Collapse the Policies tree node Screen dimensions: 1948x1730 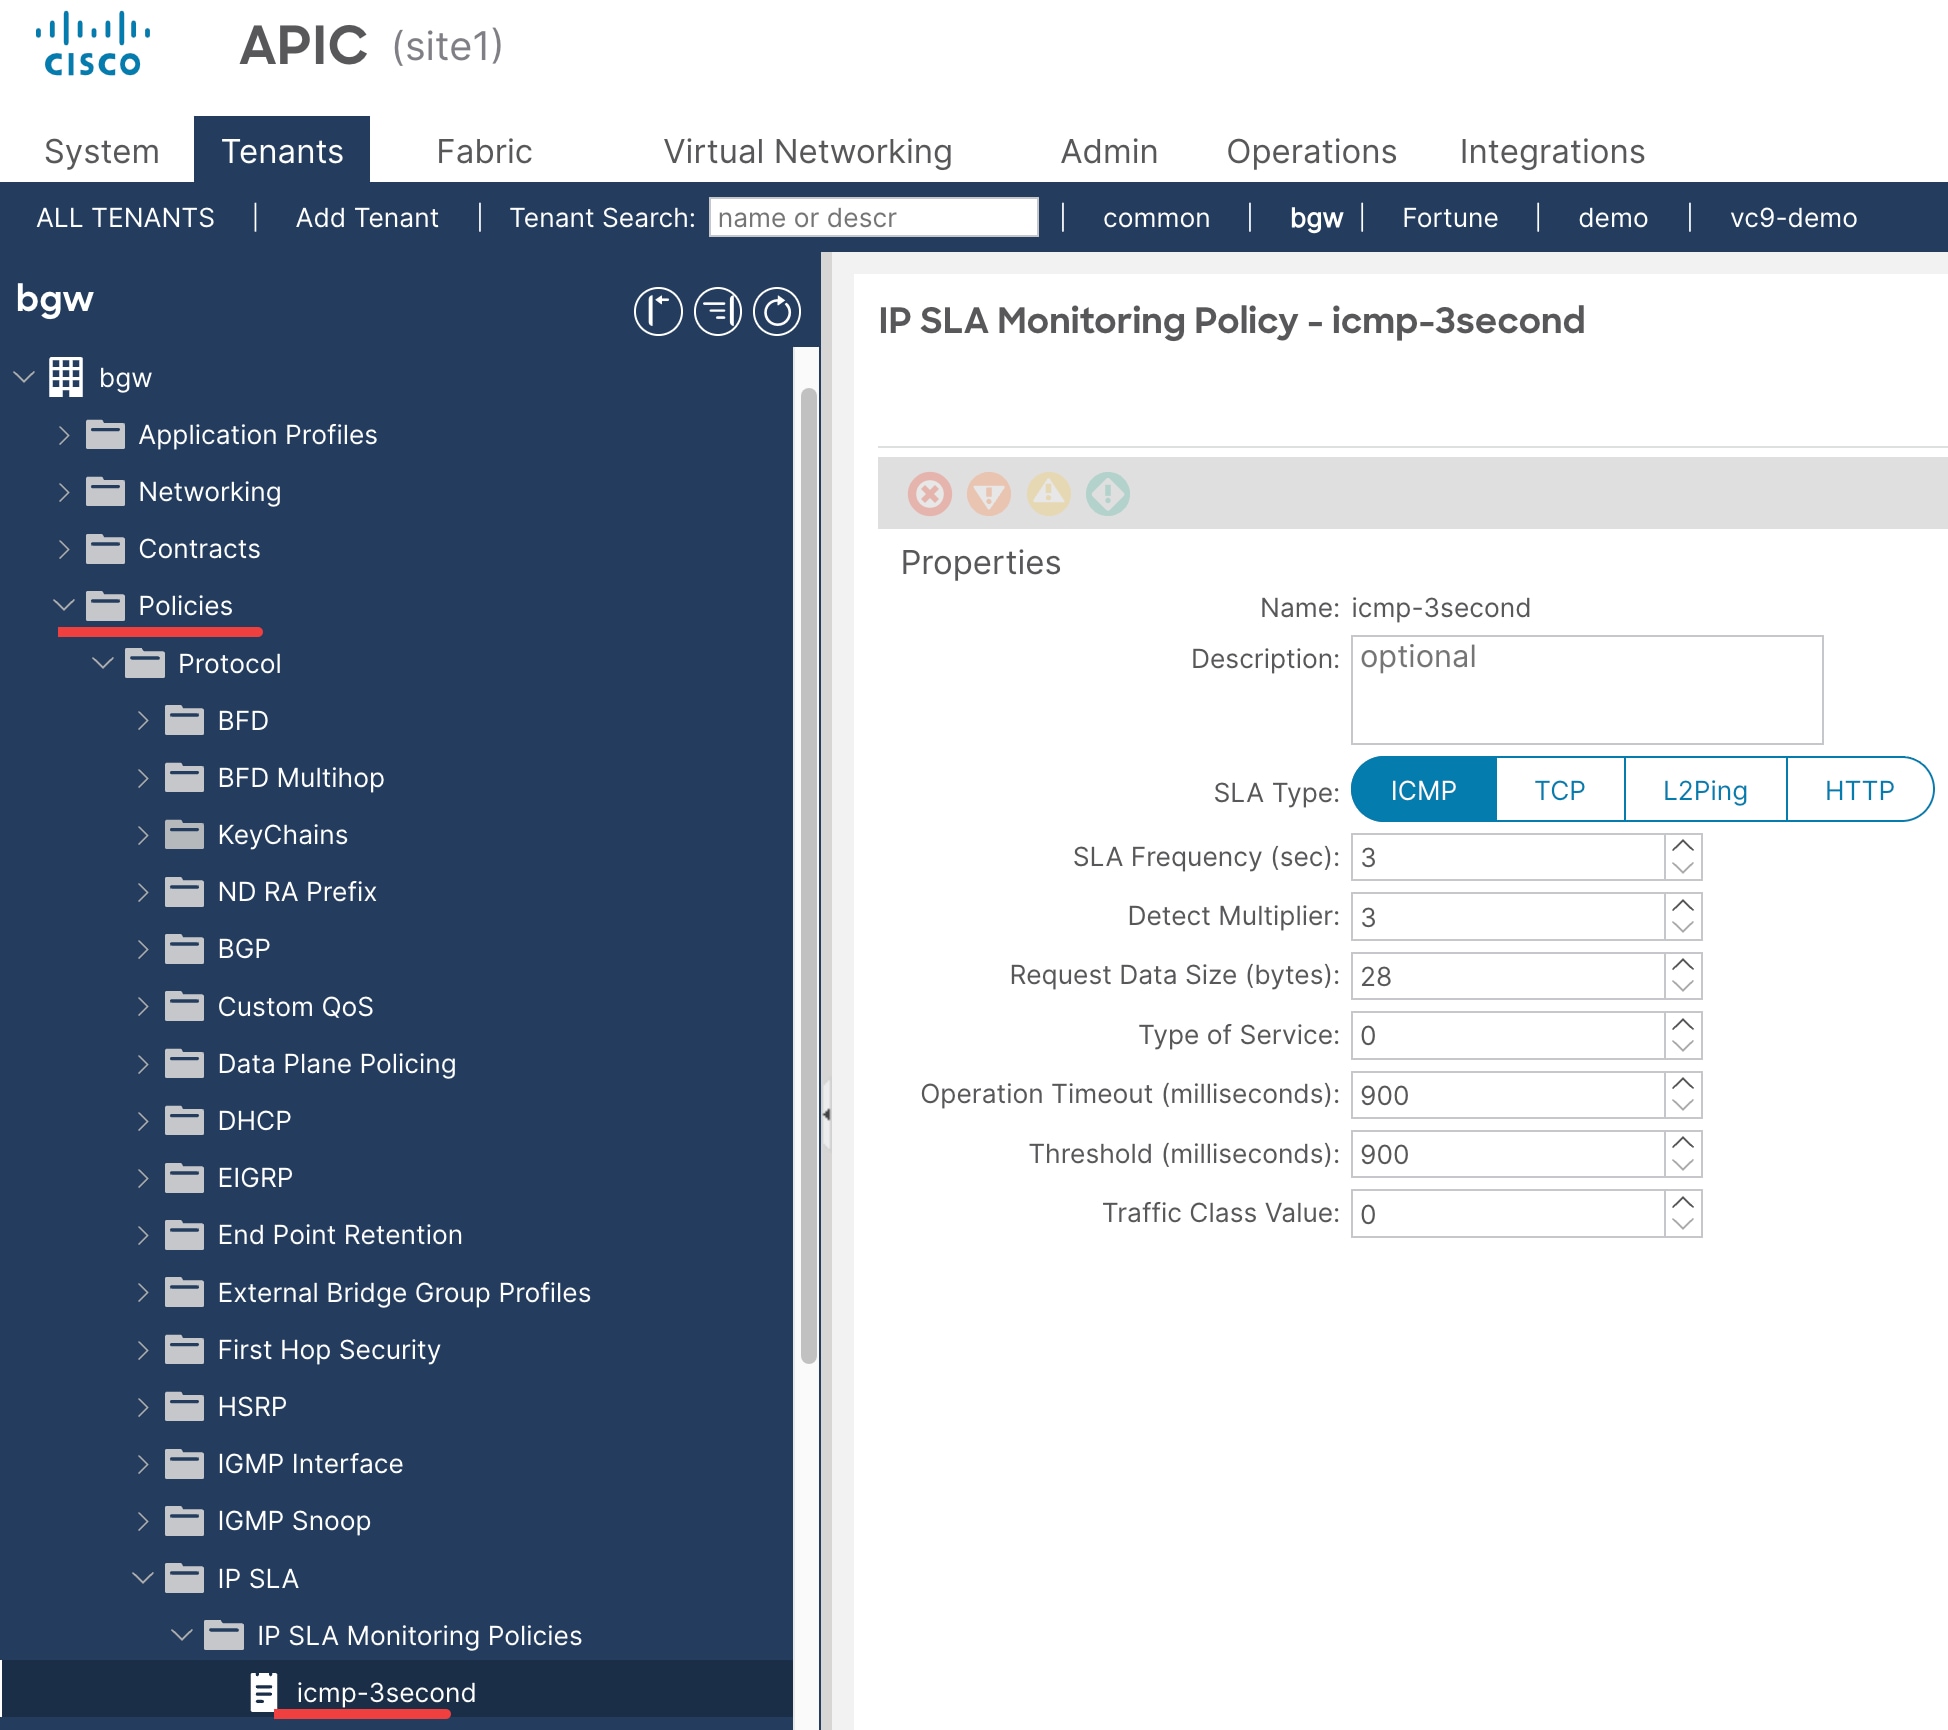(64, 606)
